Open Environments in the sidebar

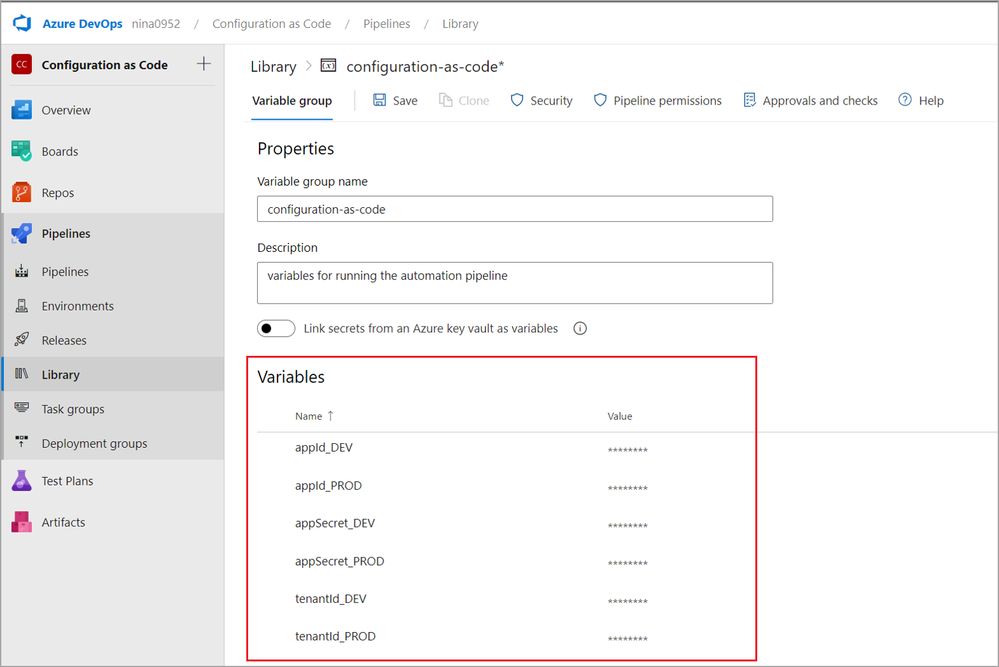[78, 306]
